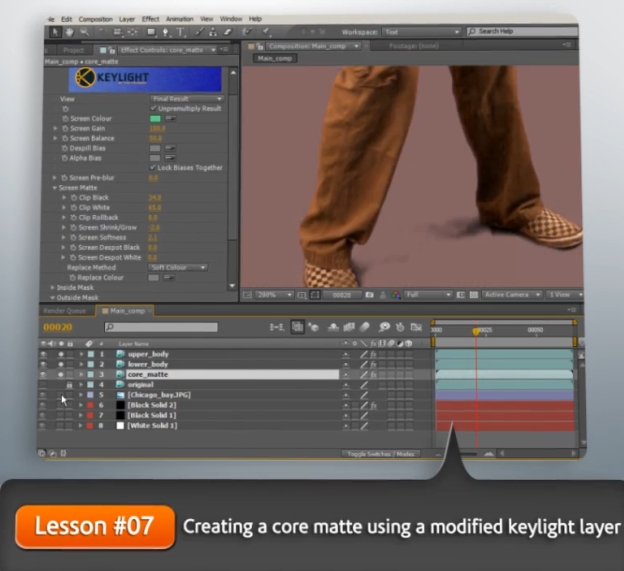Click the timeline layer search field
This screenshot has height=571, width=624.
tap(161, 327)
